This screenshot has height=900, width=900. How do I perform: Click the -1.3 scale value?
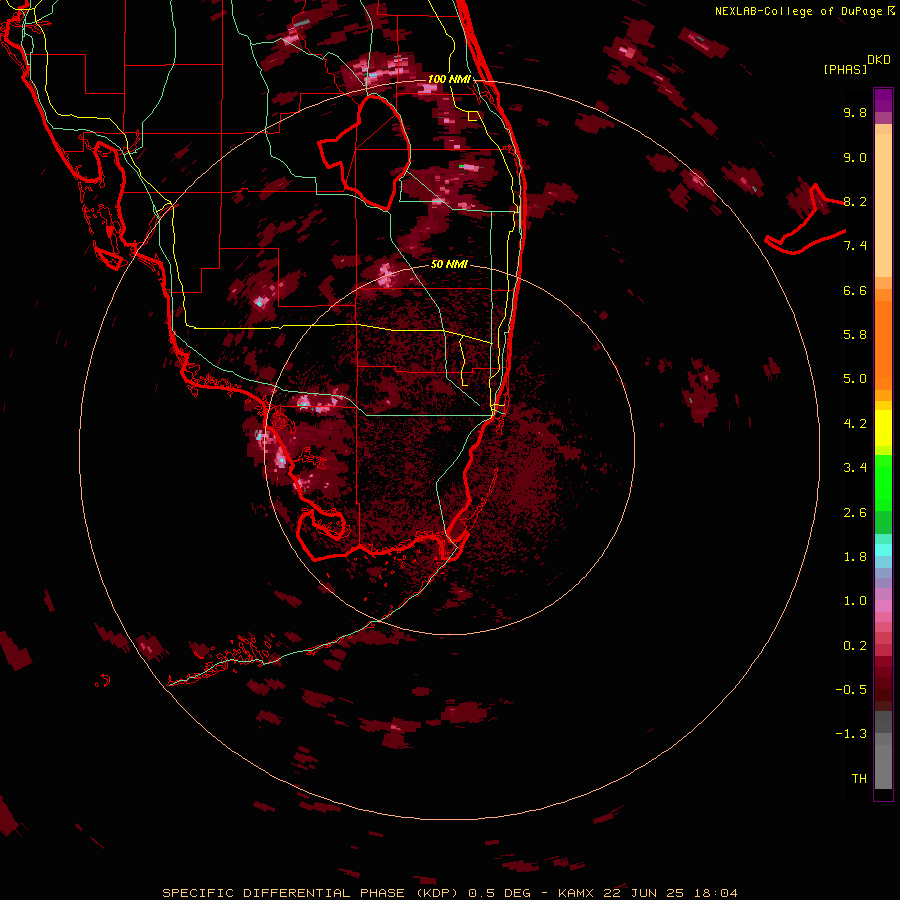pyautogui.click(x=851, y=734)
